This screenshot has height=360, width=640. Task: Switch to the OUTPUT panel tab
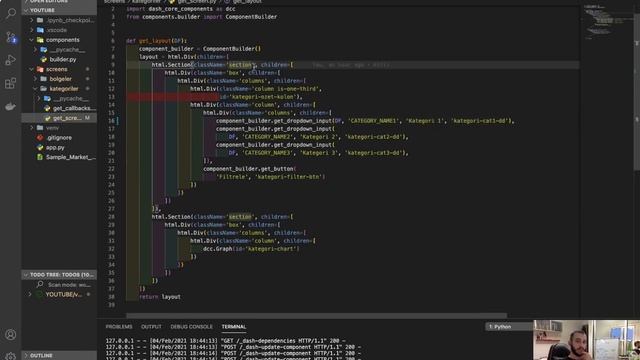click(x=151, y=327)
